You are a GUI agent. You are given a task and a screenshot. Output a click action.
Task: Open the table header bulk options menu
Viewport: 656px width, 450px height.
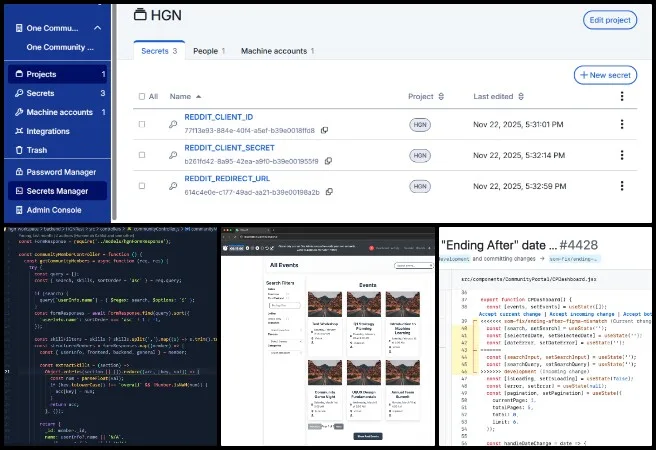click(x=622, y=96)
